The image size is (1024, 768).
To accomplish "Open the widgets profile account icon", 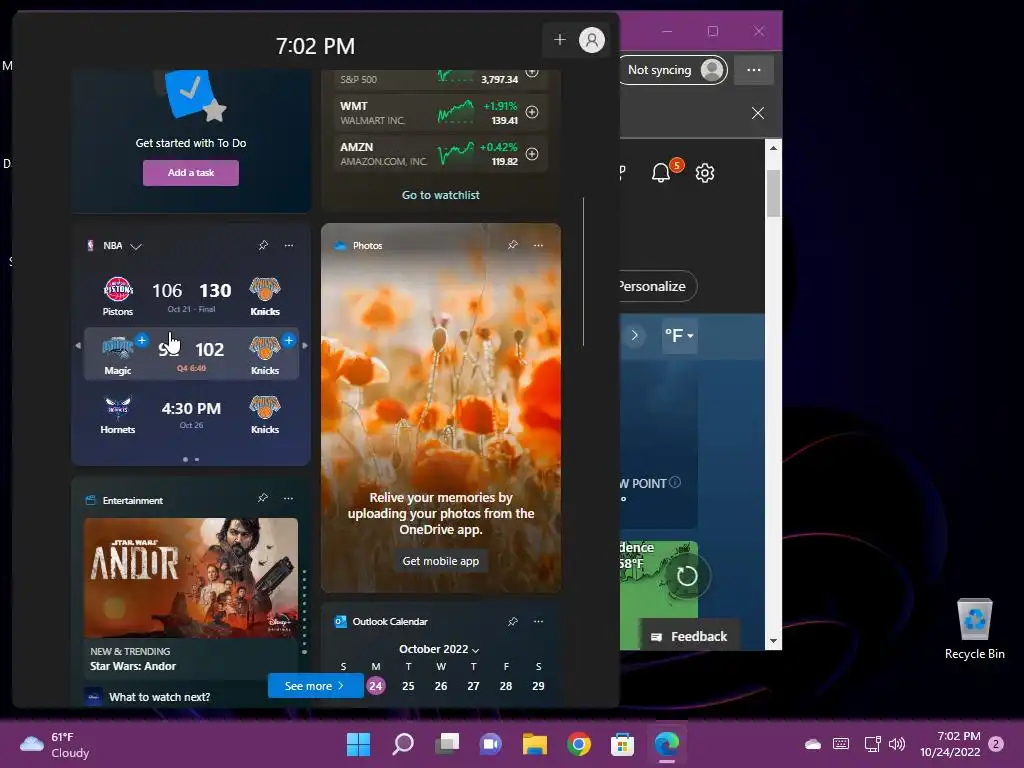I will pyautogui.click(x=592, y=40).
